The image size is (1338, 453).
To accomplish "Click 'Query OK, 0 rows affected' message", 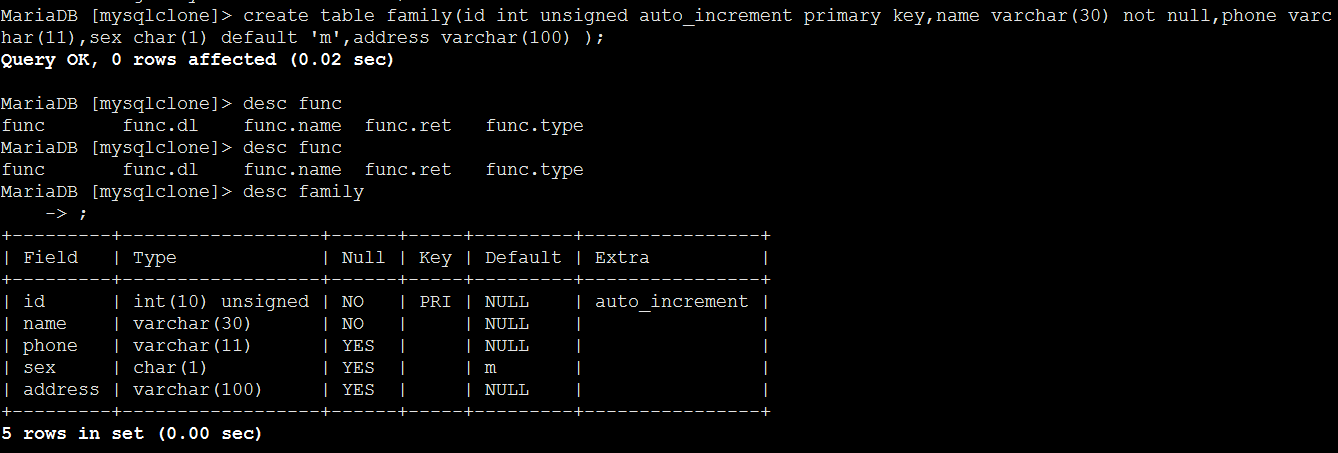I will coord(138,60).
